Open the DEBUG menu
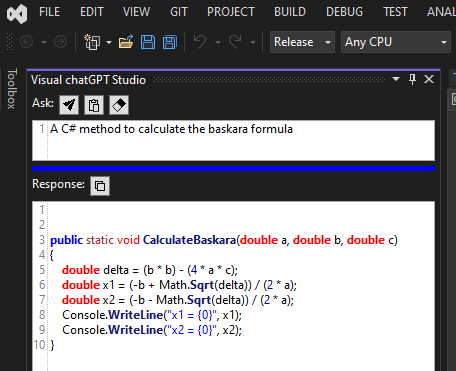The height and width of the screenshot is (371, 456). coord(344,12)
